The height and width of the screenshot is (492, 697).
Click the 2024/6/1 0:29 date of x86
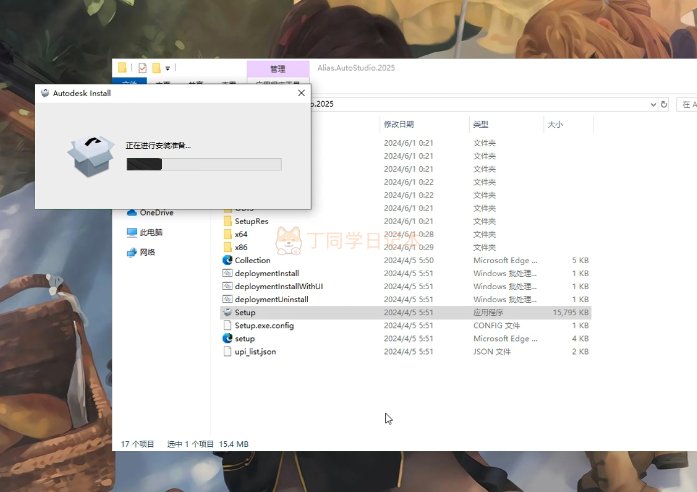409,247
